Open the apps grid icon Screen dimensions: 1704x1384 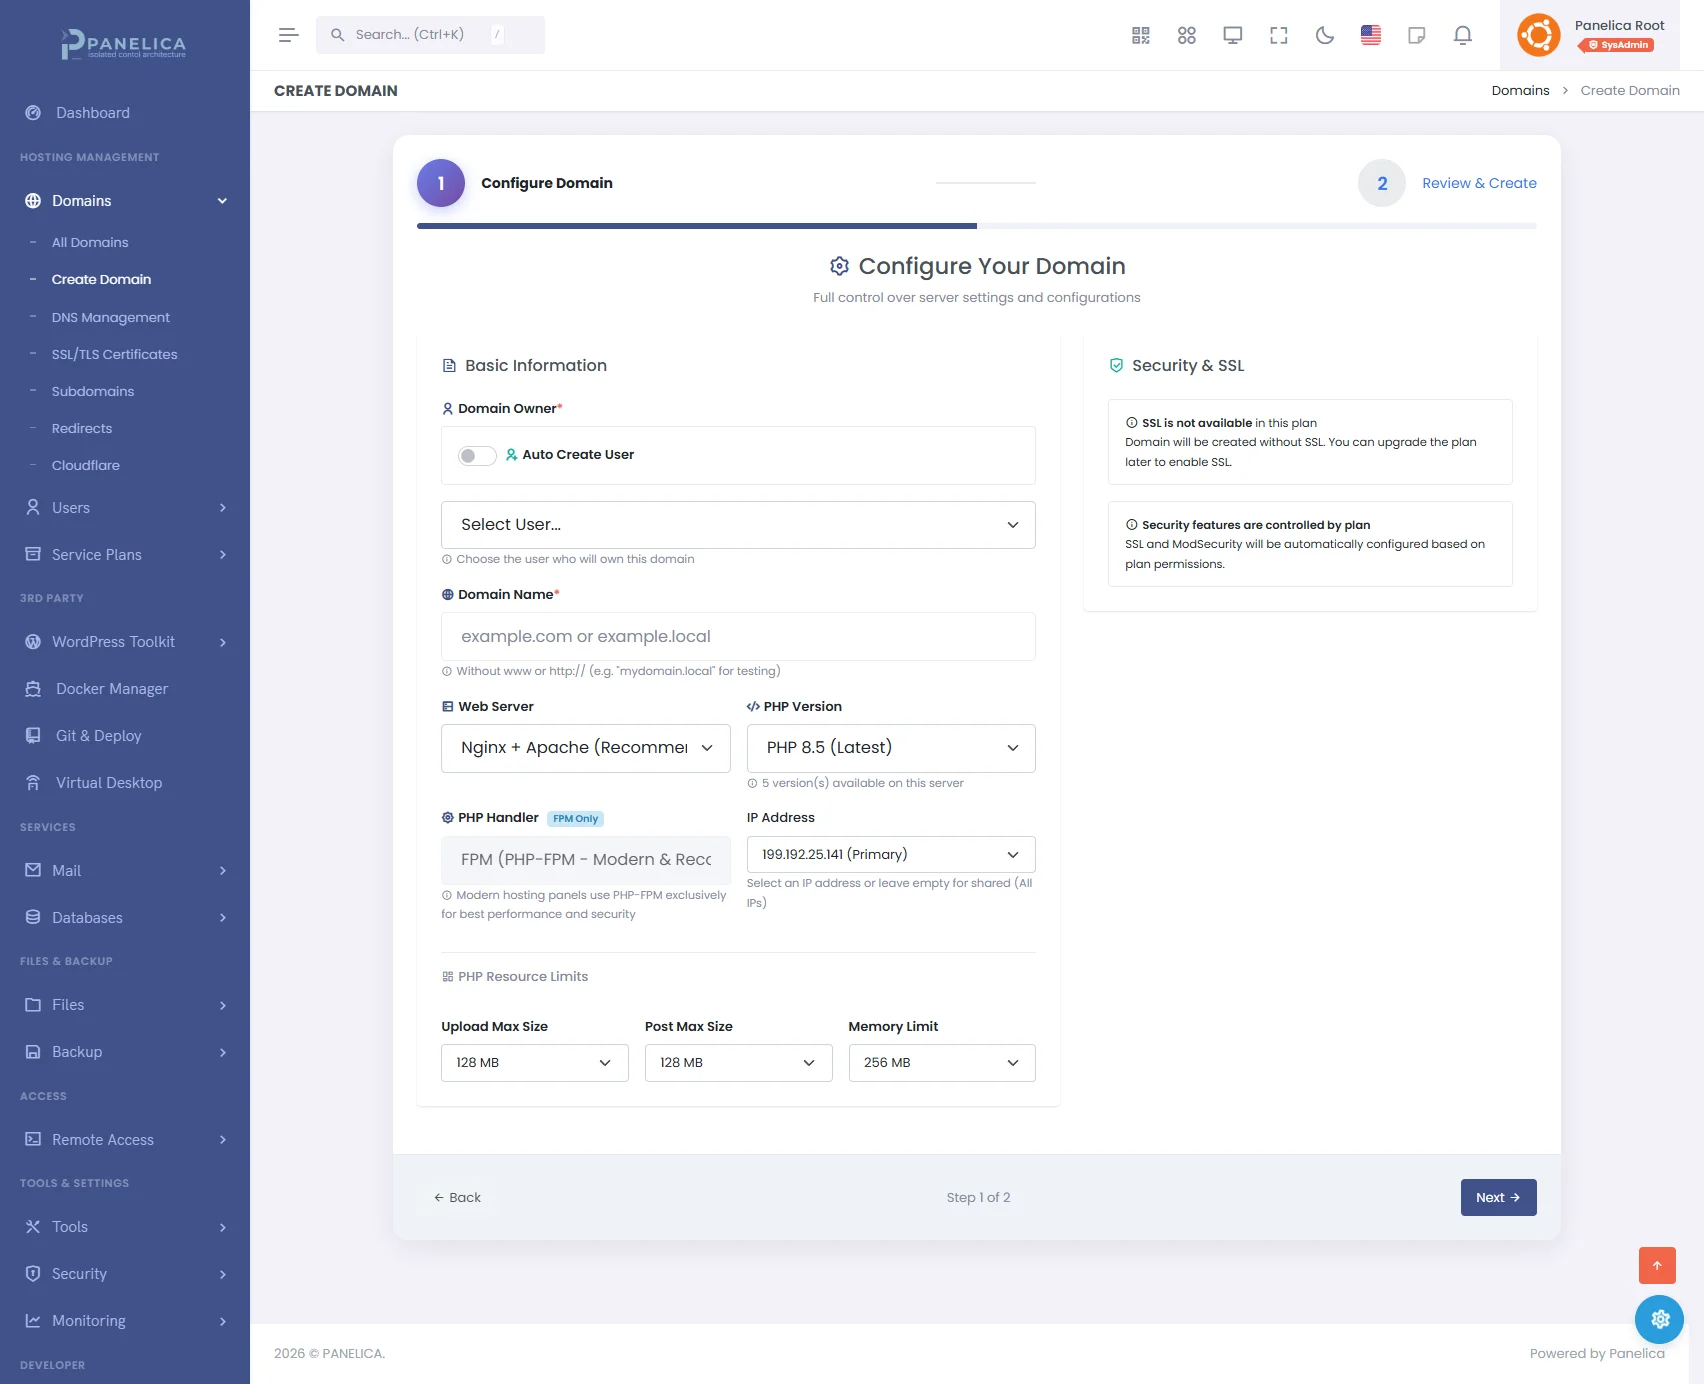[x=1186, y=35]
